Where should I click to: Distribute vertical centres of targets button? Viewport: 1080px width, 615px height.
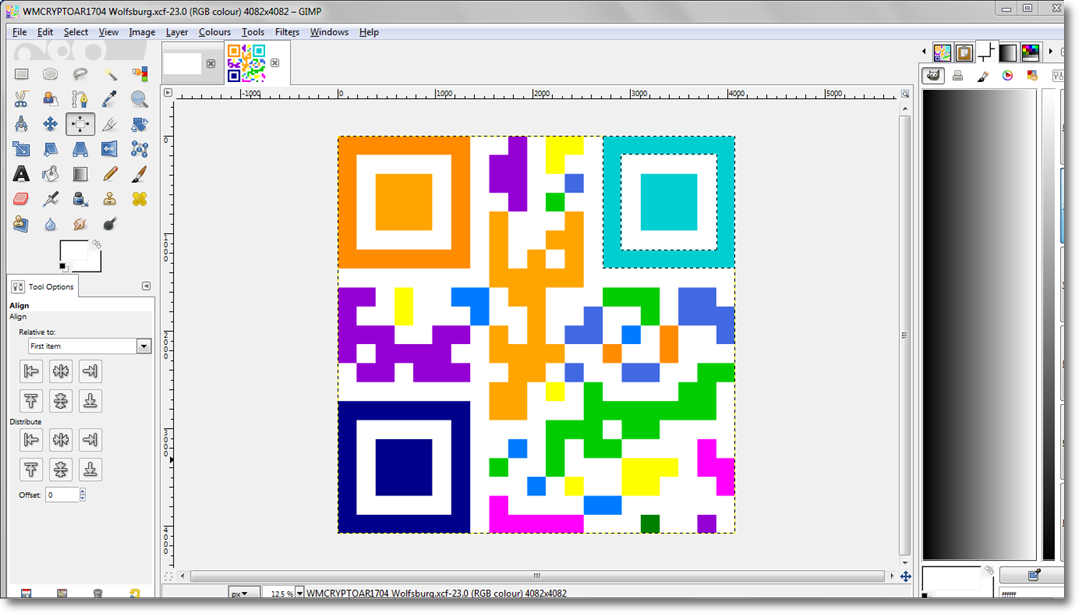pos(61,470)
